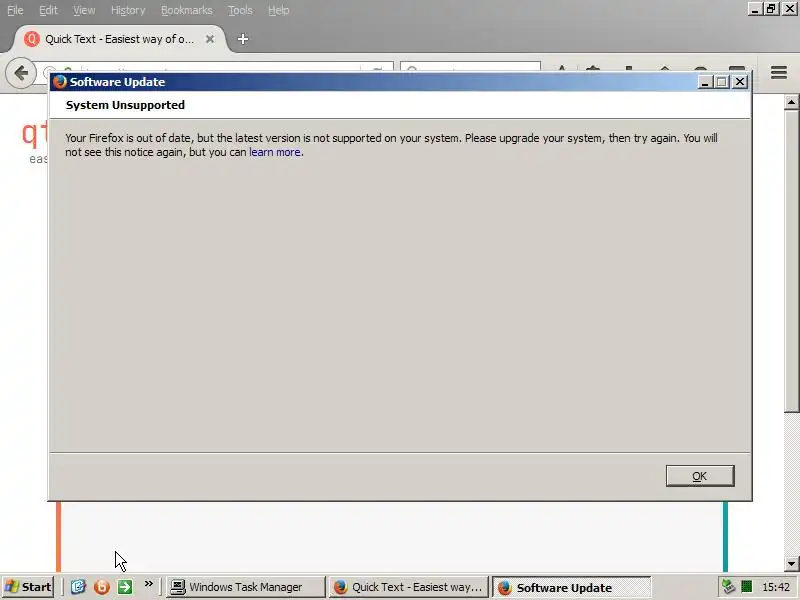Click the system clock showing 15:42
This screenshot has height=600, width=800.
[776, 587]
